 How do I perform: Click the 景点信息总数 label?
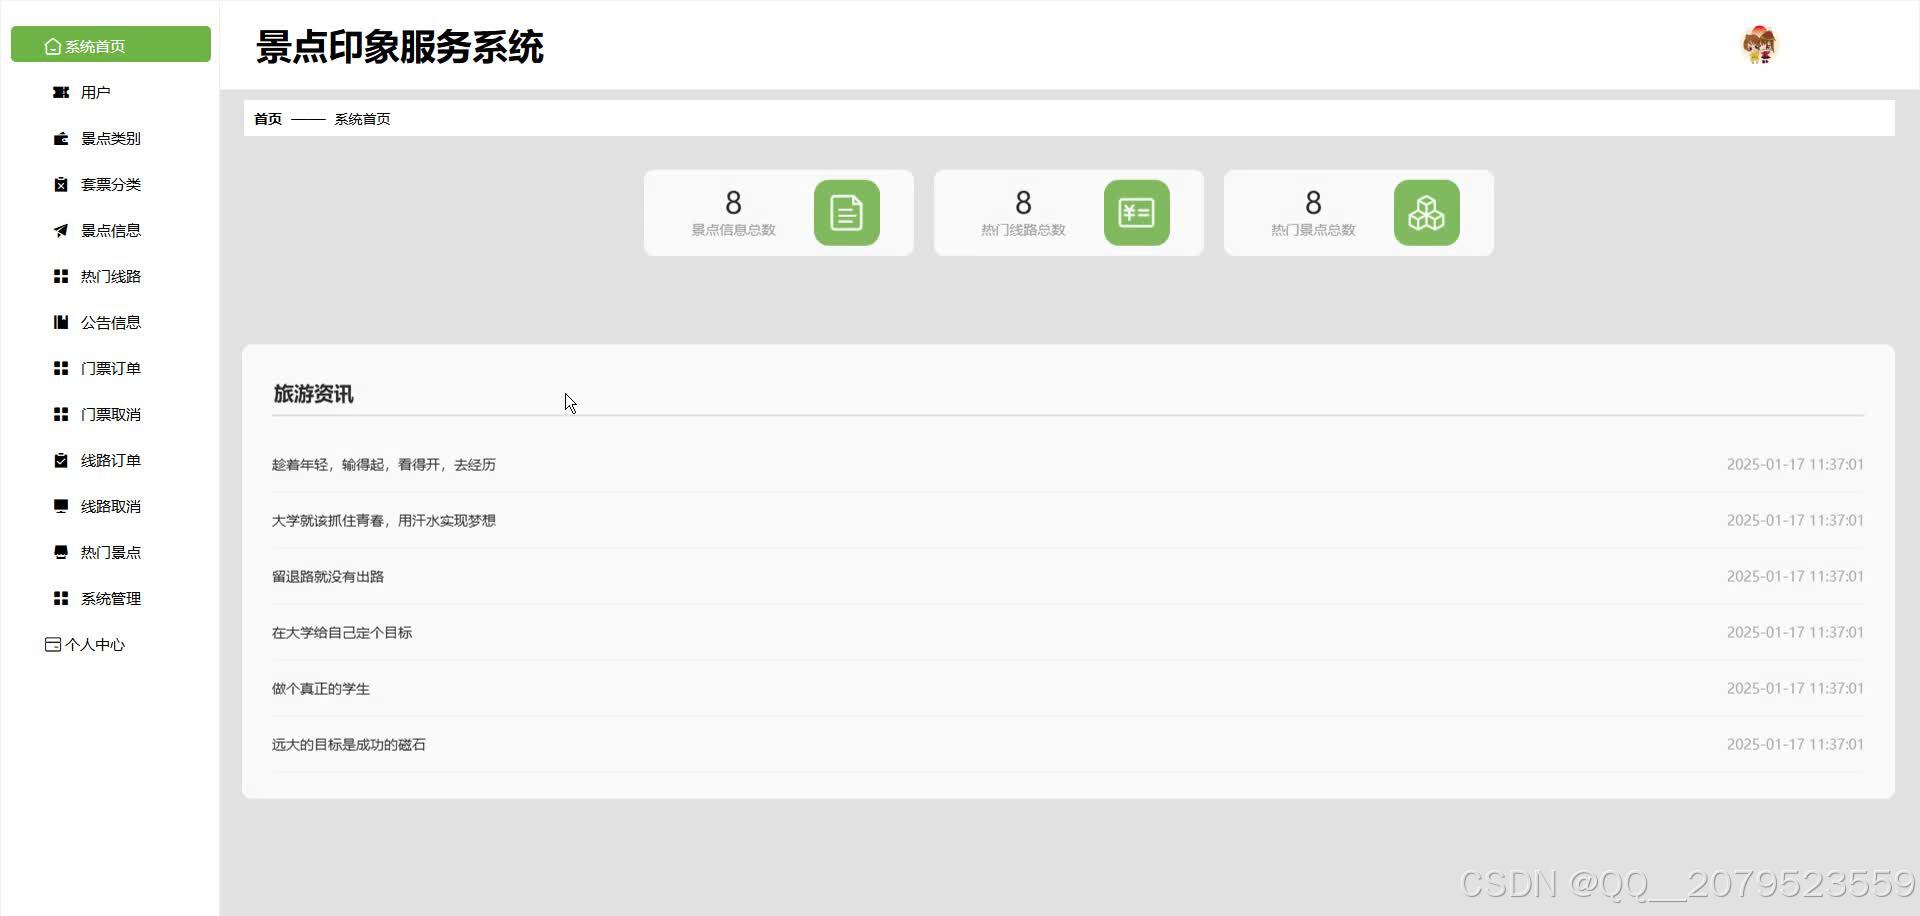(733, 230)
